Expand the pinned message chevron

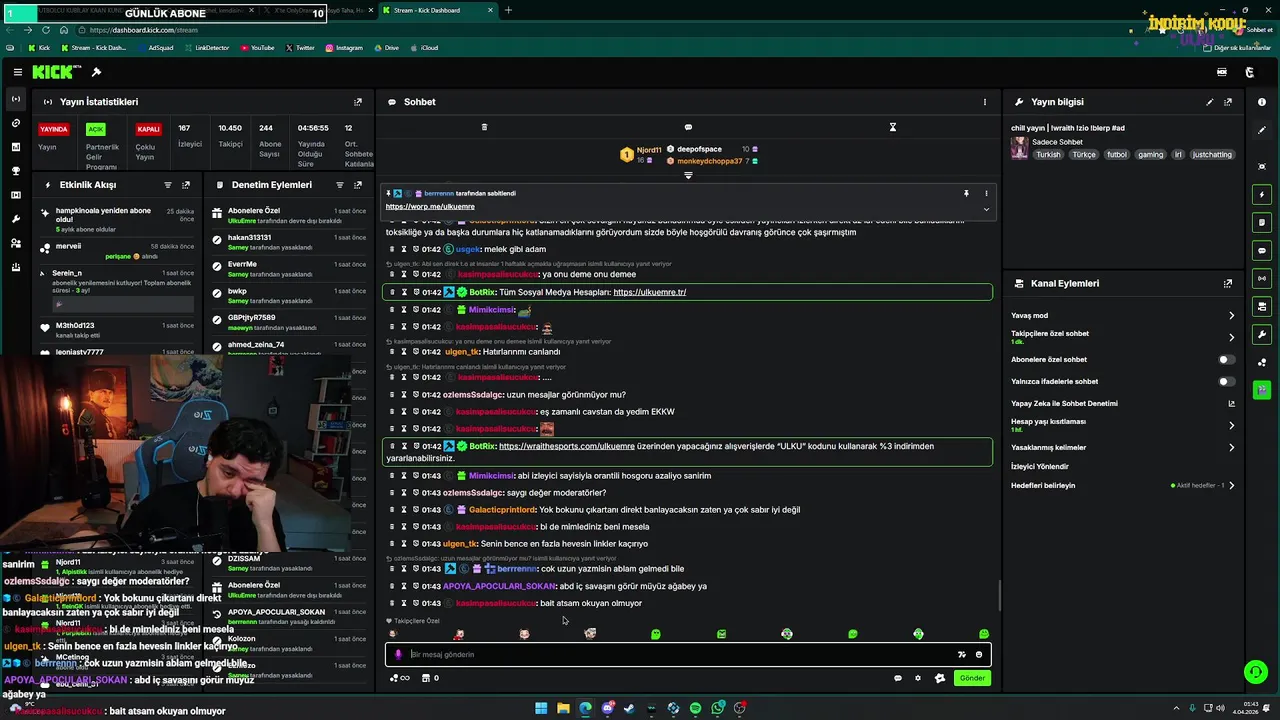pos(986,209)
